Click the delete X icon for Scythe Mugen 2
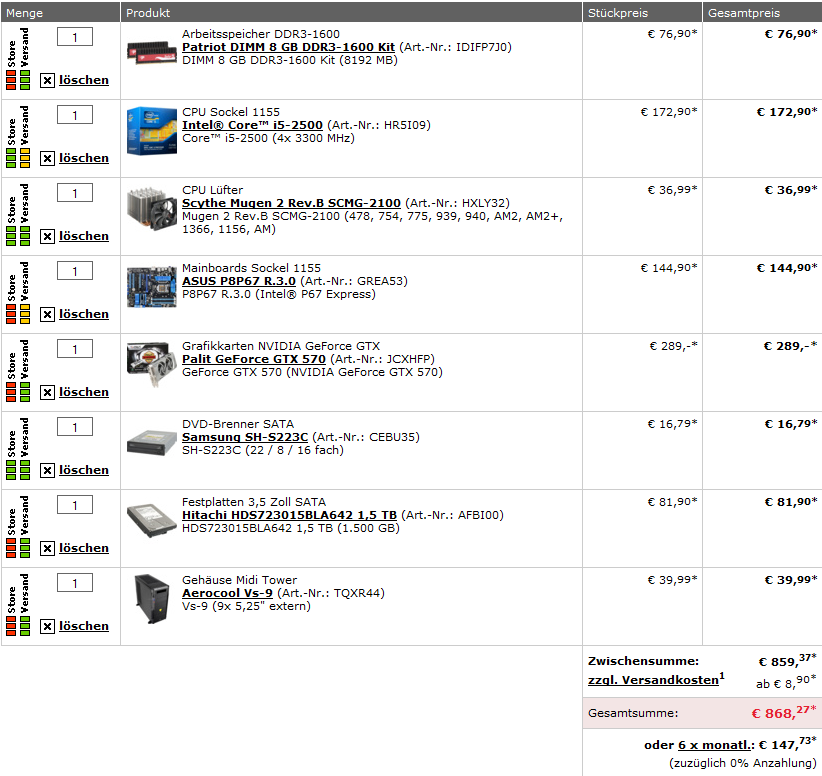822x776 pixels. click(47, 236)
